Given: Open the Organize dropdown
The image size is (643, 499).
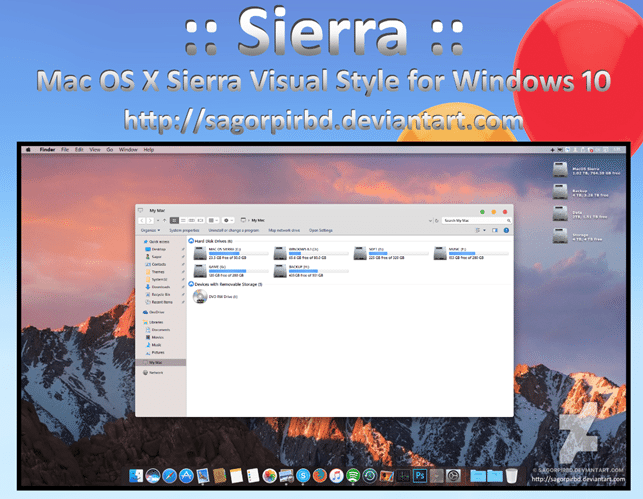Looking at the screenshot, I should pyautogui.click(x=150, y=230).
